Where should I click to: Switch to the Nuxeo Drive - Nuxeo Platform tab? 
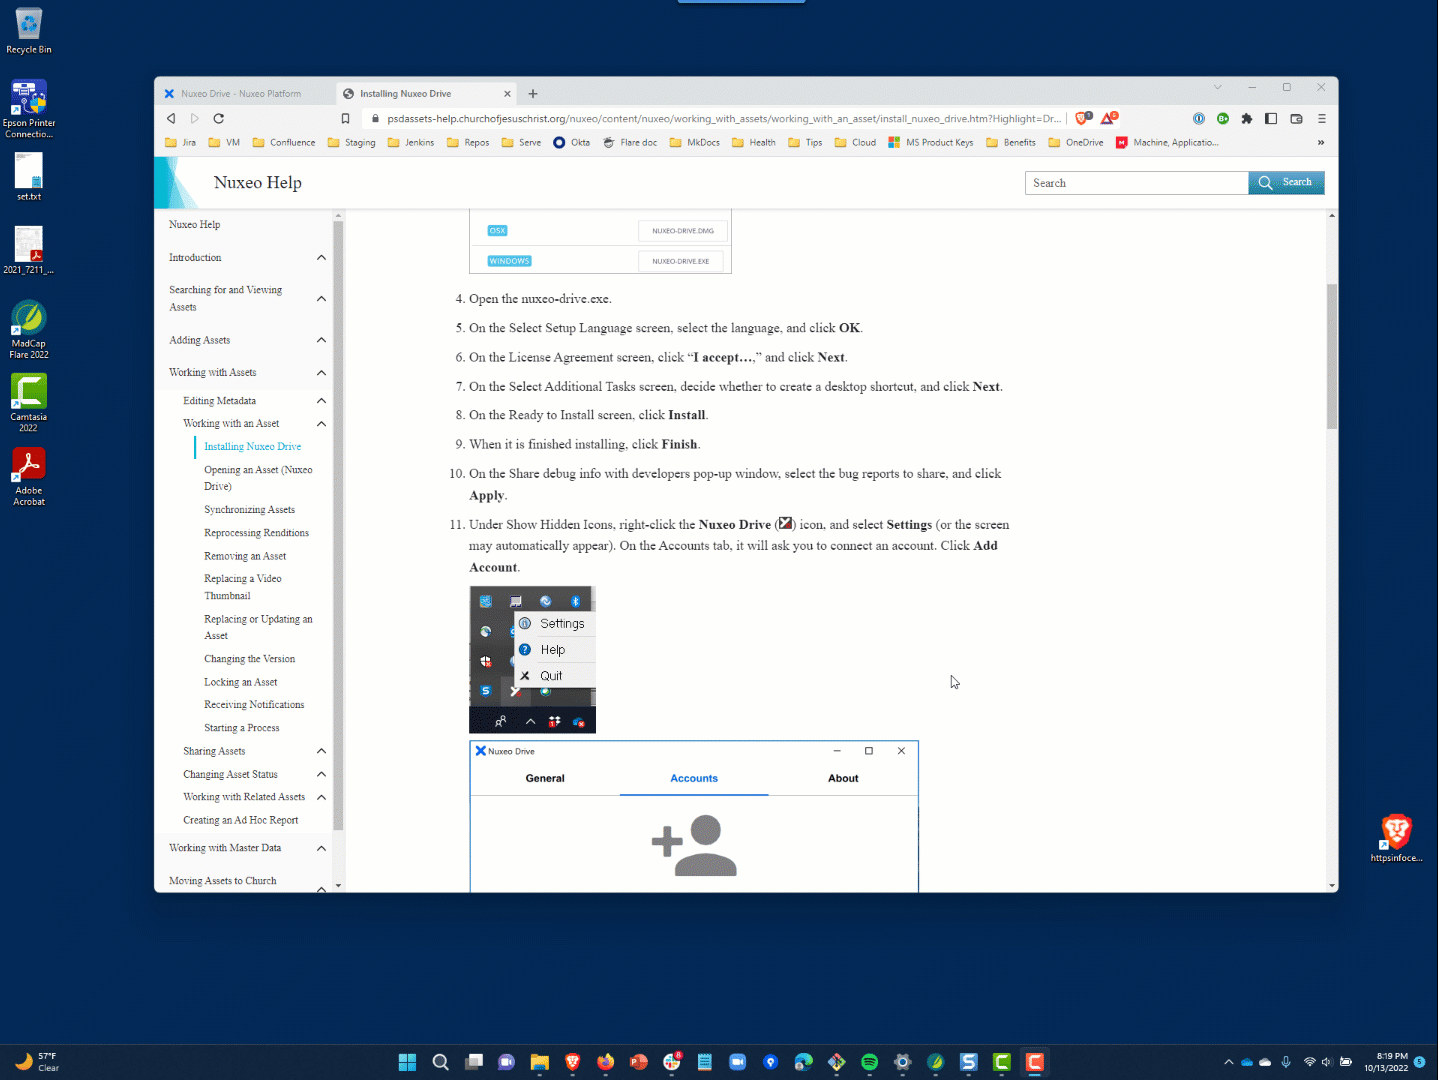click(240, 94)
